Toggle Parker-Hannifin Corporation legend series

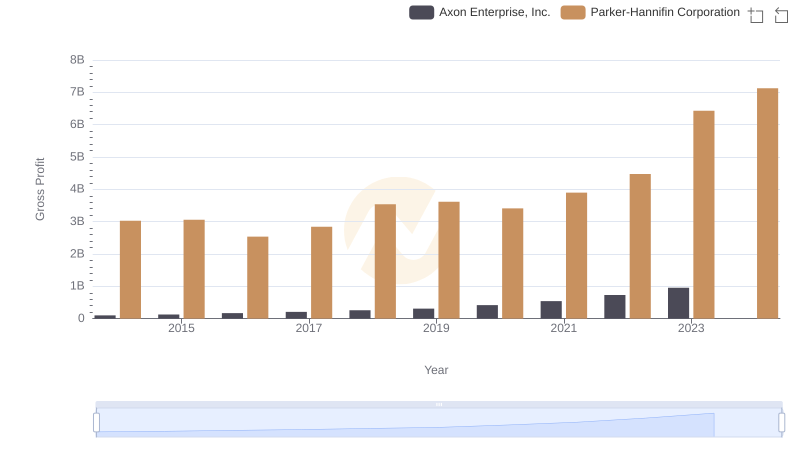point(650,12)
